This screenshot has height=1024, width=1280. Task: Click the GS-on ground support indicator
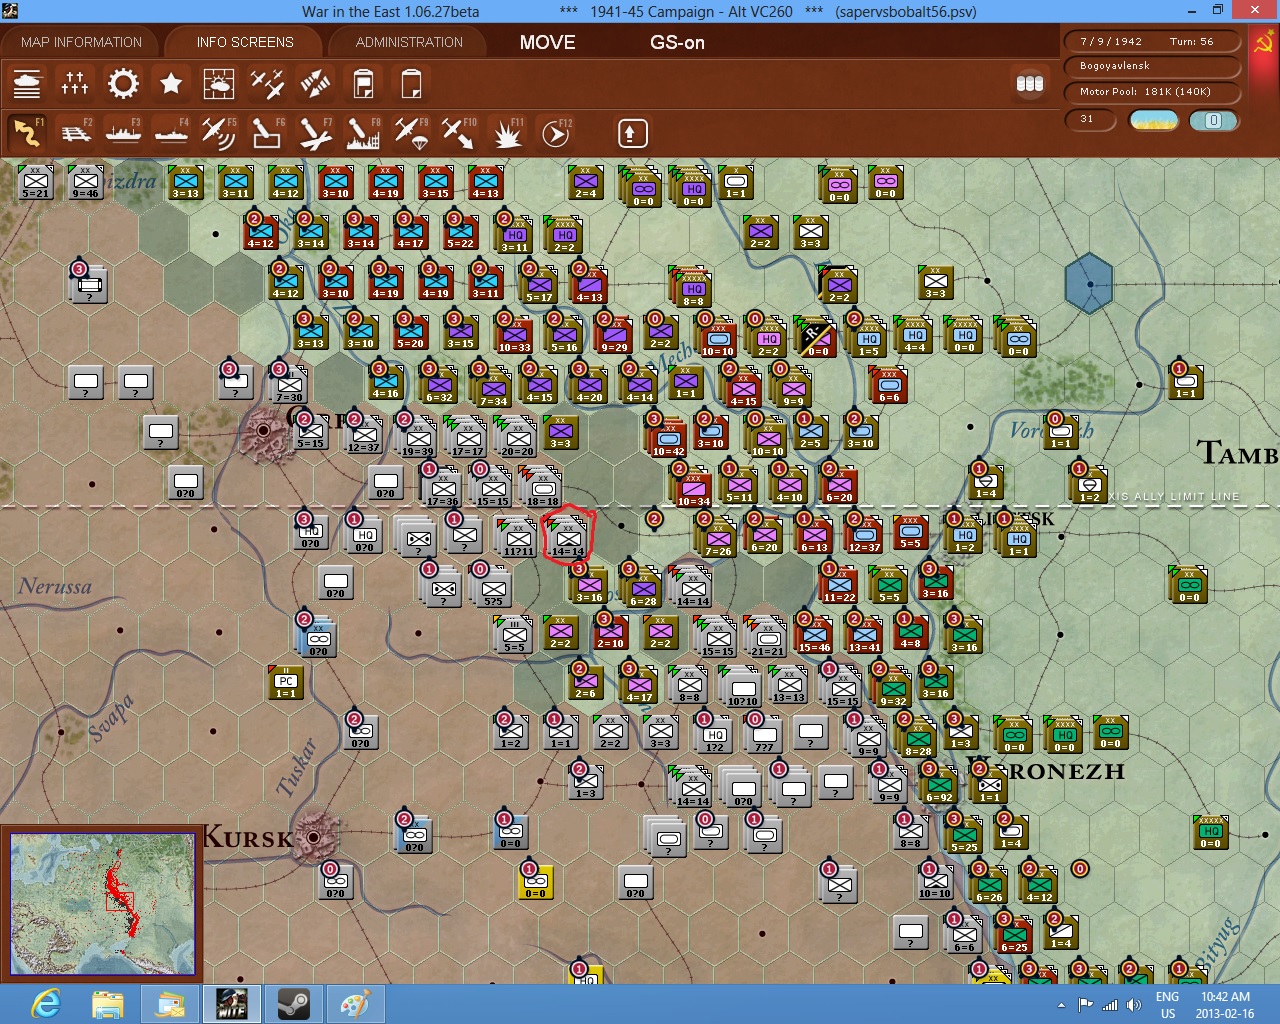point(677,42)
